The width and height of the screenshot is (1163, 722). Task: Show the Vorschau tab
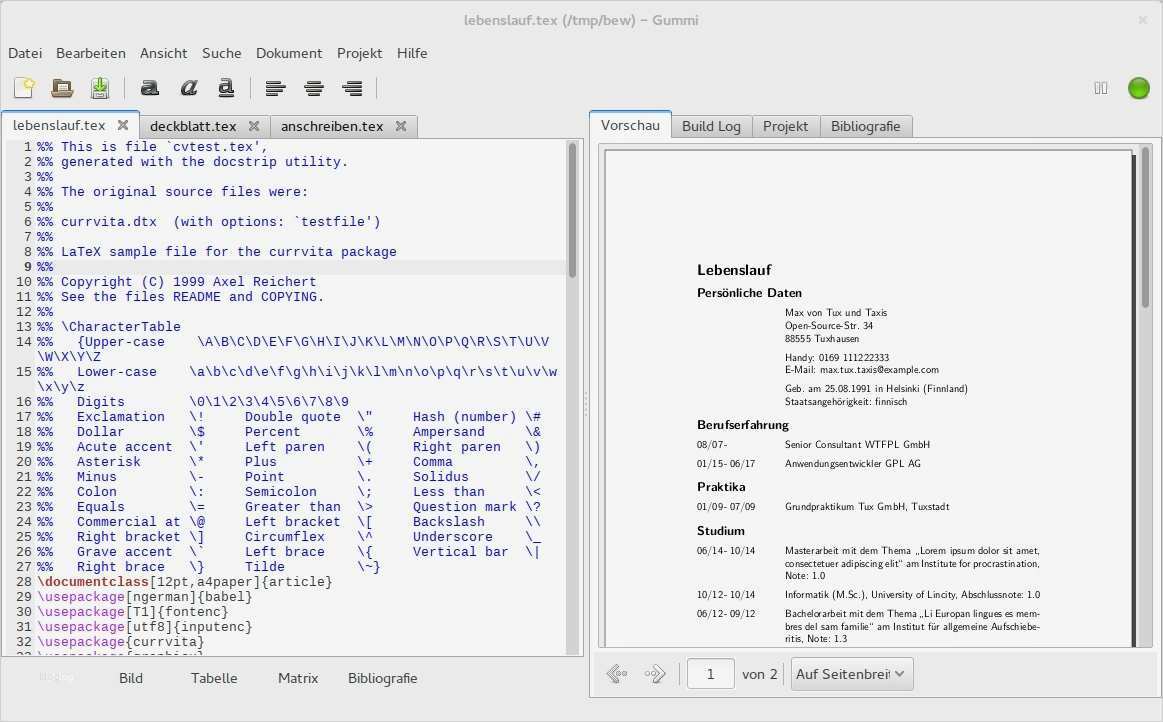pos(630,125)
